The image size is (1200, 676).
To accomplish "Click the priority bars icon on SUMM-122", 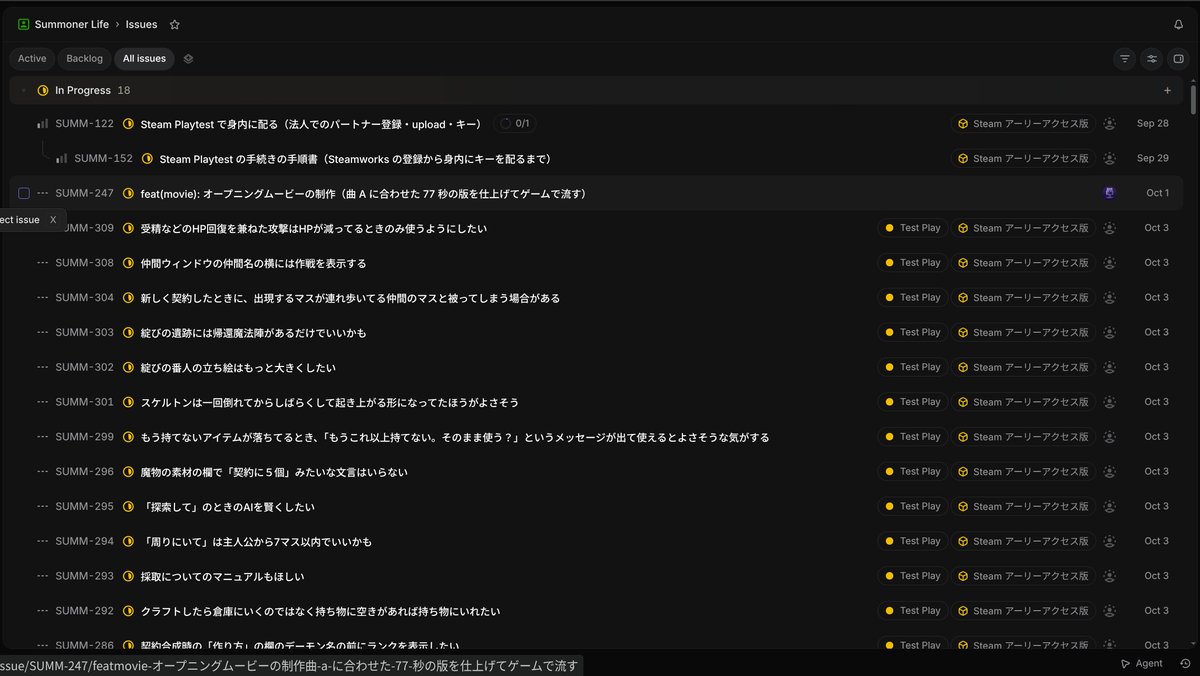I will tap(42, 124).
